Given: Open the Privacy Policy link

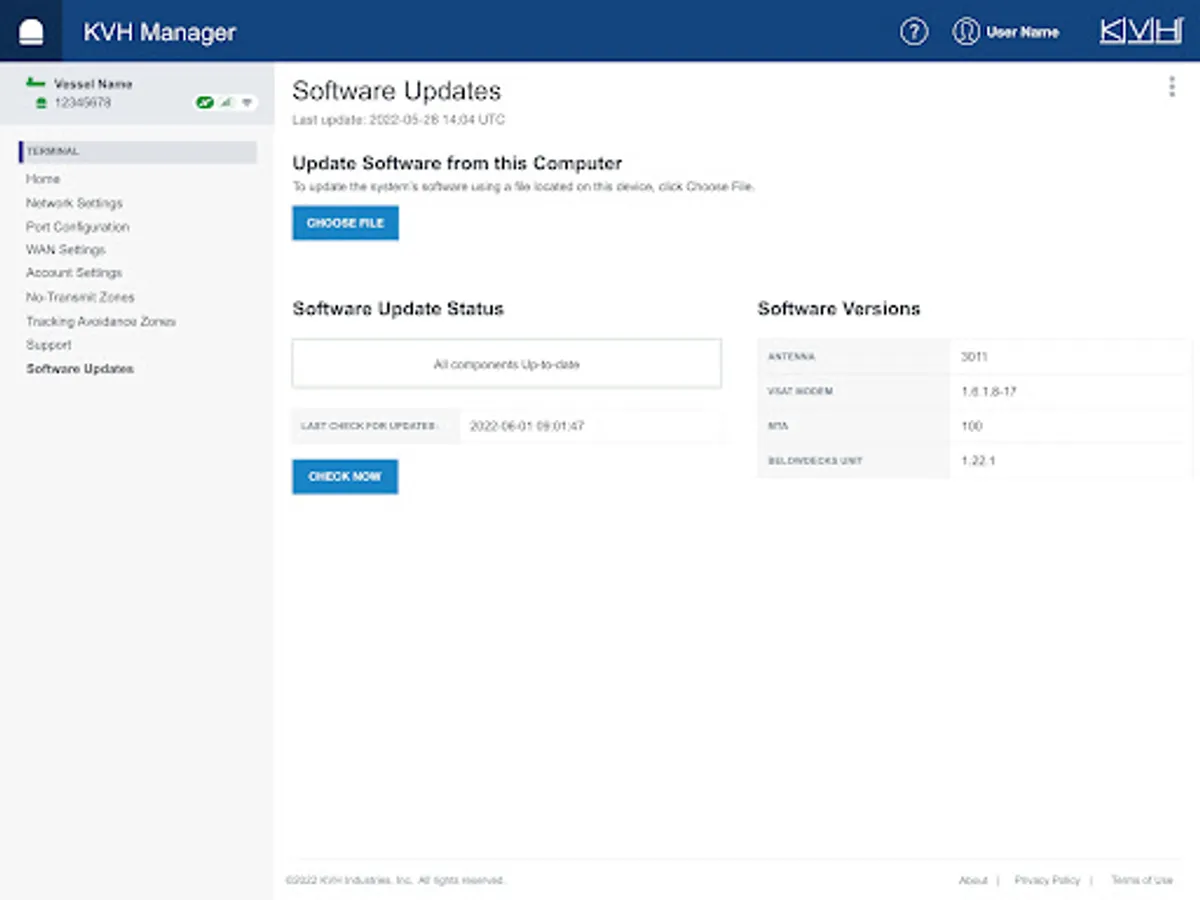Looking at the screenshot, I should click(1047, 880).
